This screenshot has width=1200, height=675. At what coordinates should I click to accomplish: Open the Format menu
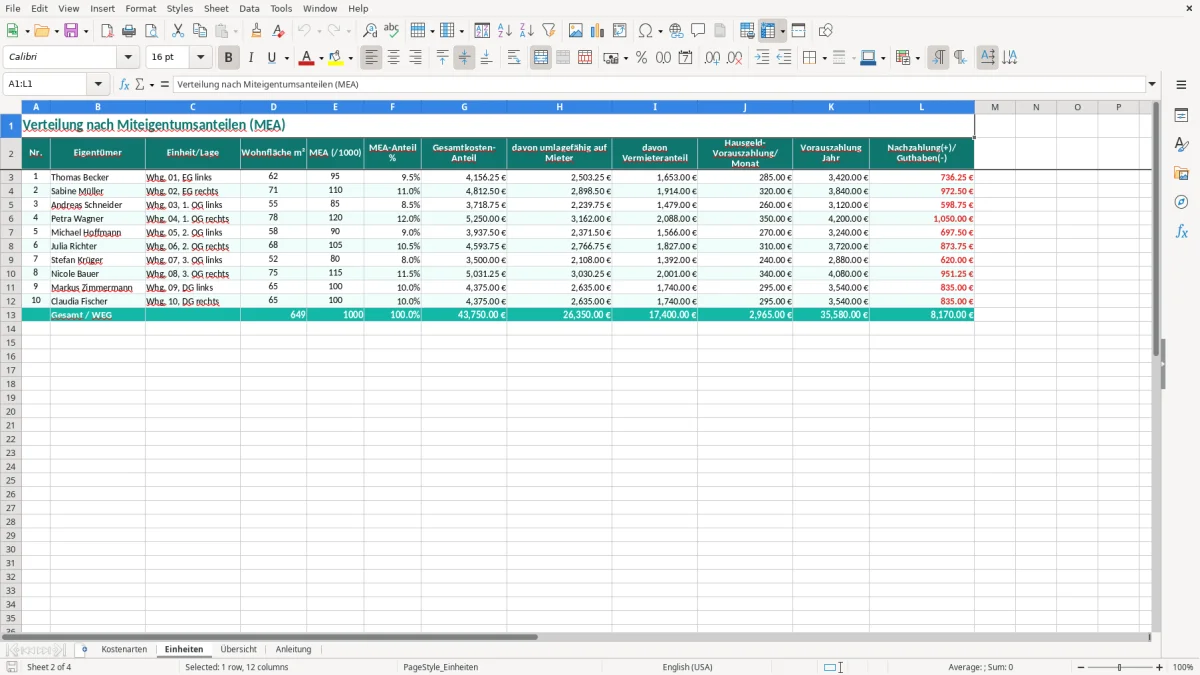click(141, 8)
